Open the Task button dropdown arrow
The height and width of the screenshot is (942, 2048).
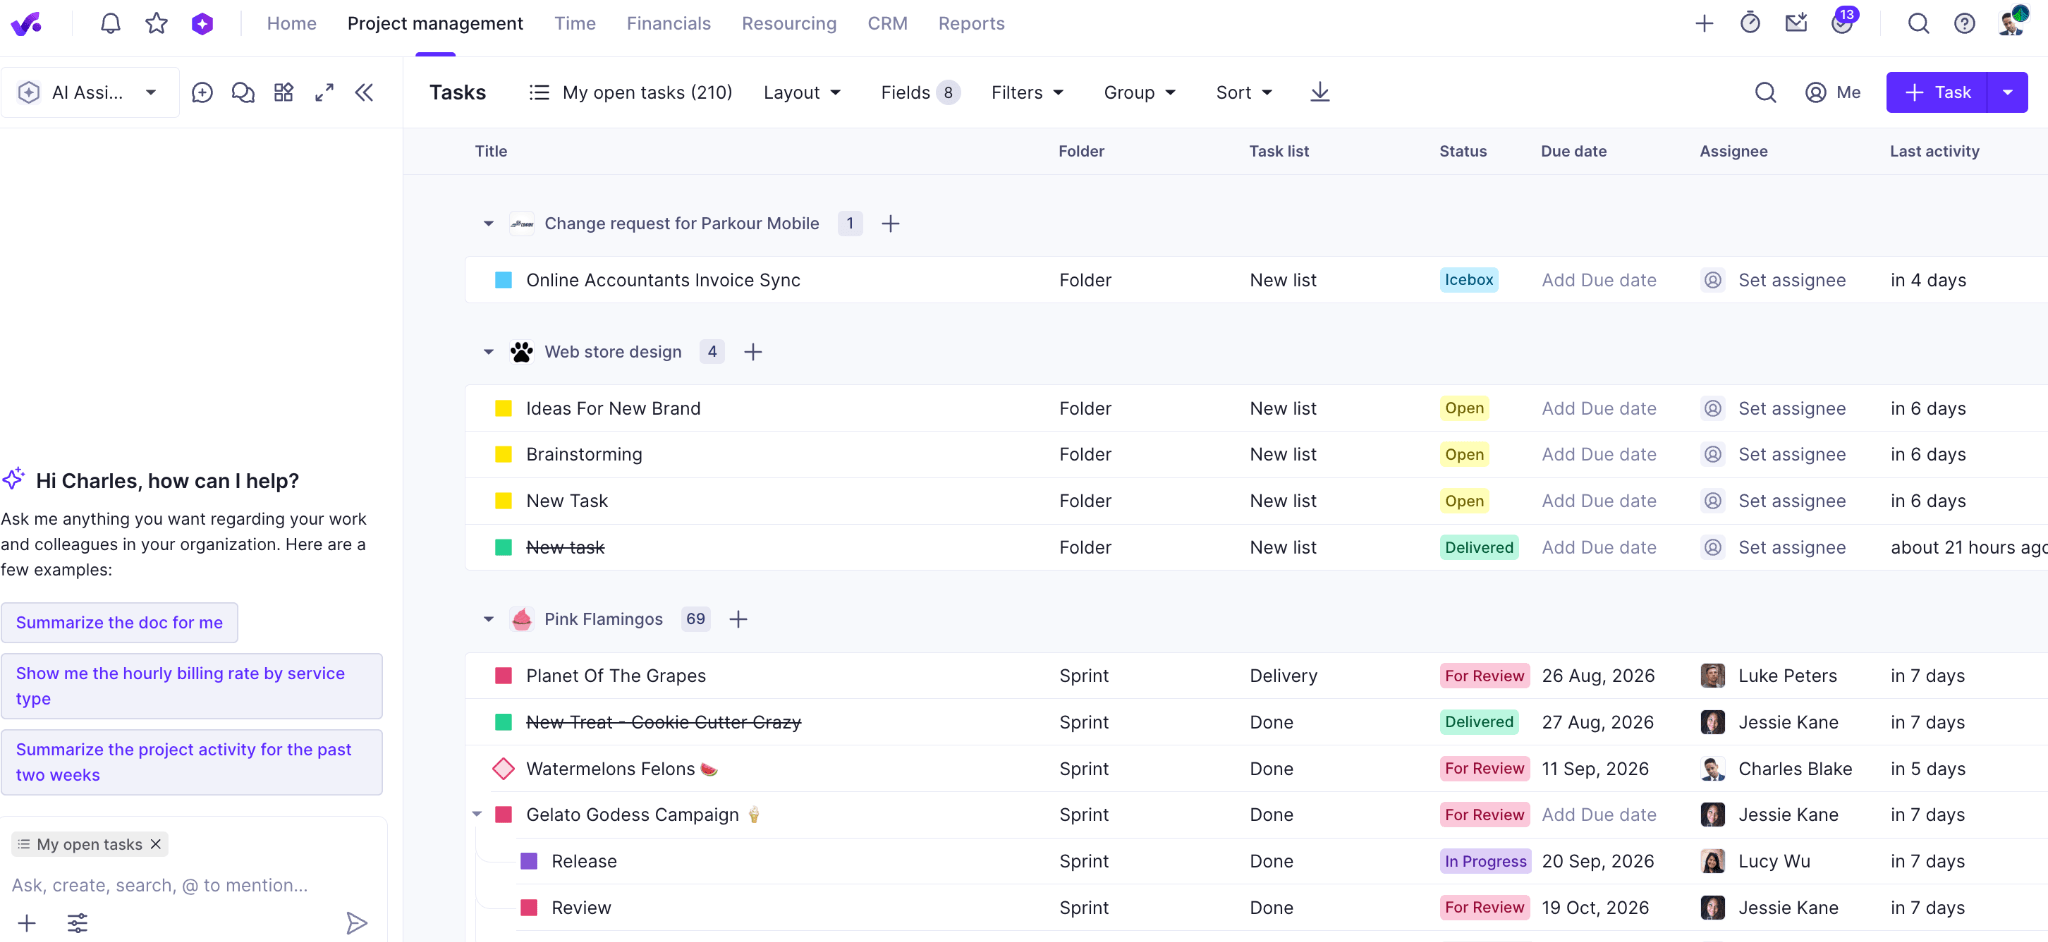[x=2007, y=92]
